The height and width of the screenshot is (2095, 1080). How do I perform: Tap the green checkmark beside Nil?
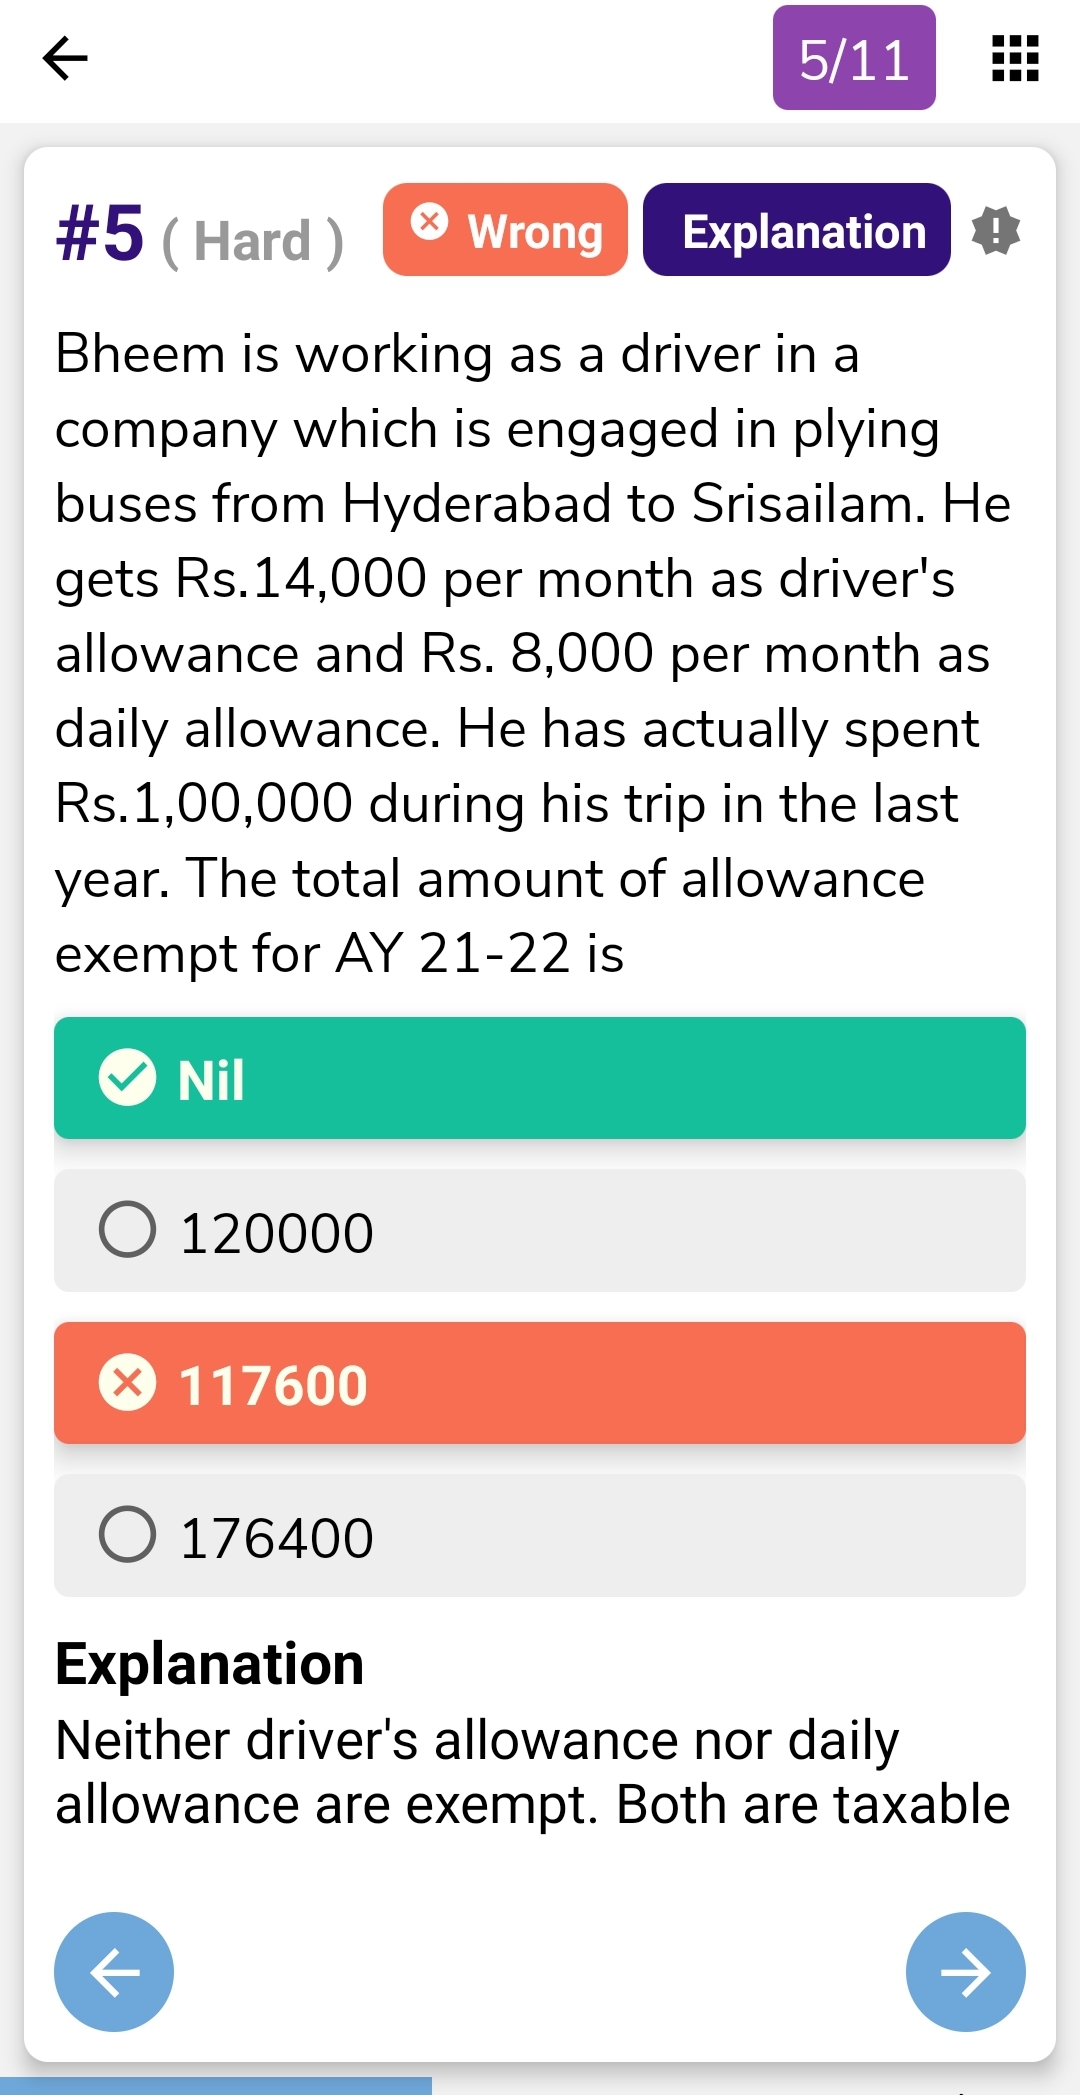tap(127, 1078)
